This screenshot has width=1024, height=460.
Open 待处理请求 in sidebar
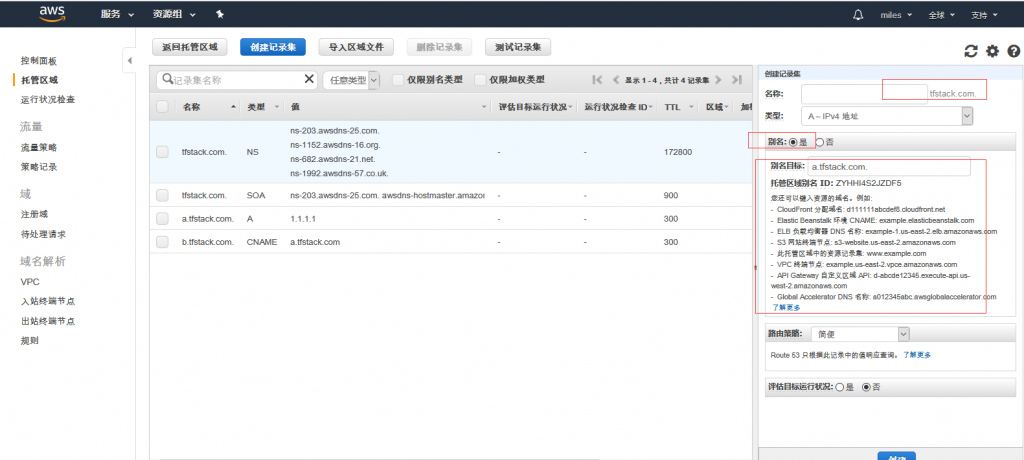tap(43, 234)
